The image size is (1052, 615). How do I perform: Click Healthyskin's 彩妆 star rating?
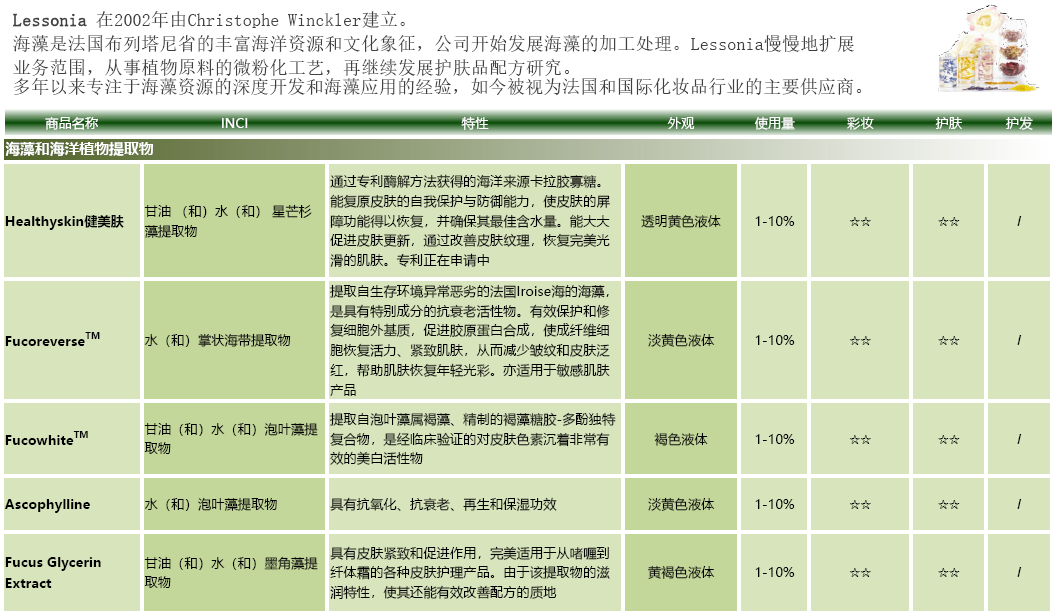click(859, 221)
